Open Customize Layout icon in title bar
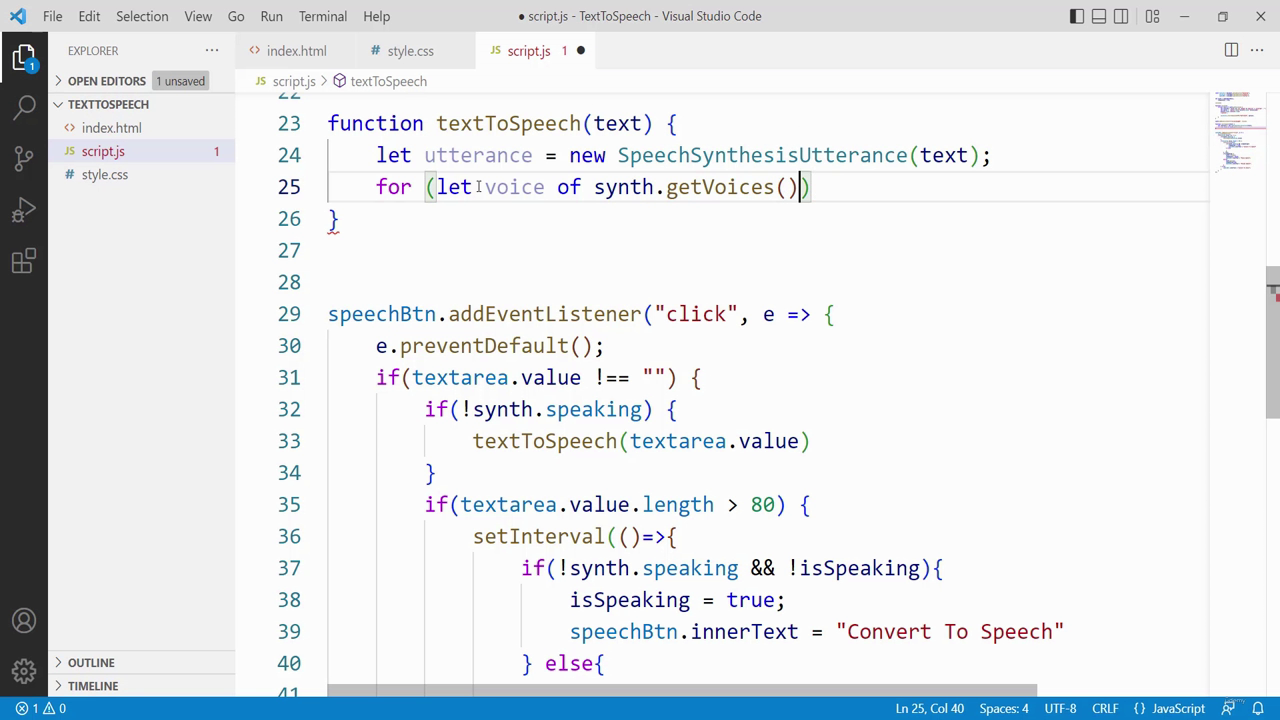The width and height of the screenshot is (1280, 720). click(1152, 16)
